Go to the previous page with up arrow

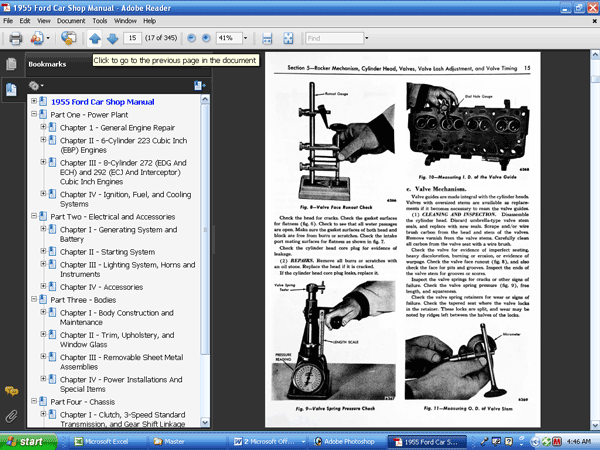[x=95, y=38]
